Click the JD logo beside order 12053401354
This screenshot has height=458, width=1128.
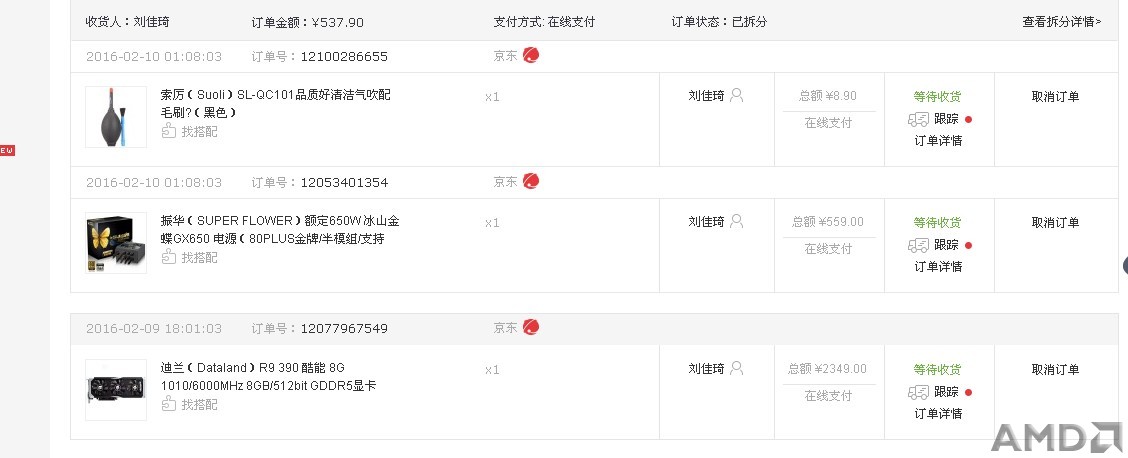pyautogui.click(x=531, y=181)
